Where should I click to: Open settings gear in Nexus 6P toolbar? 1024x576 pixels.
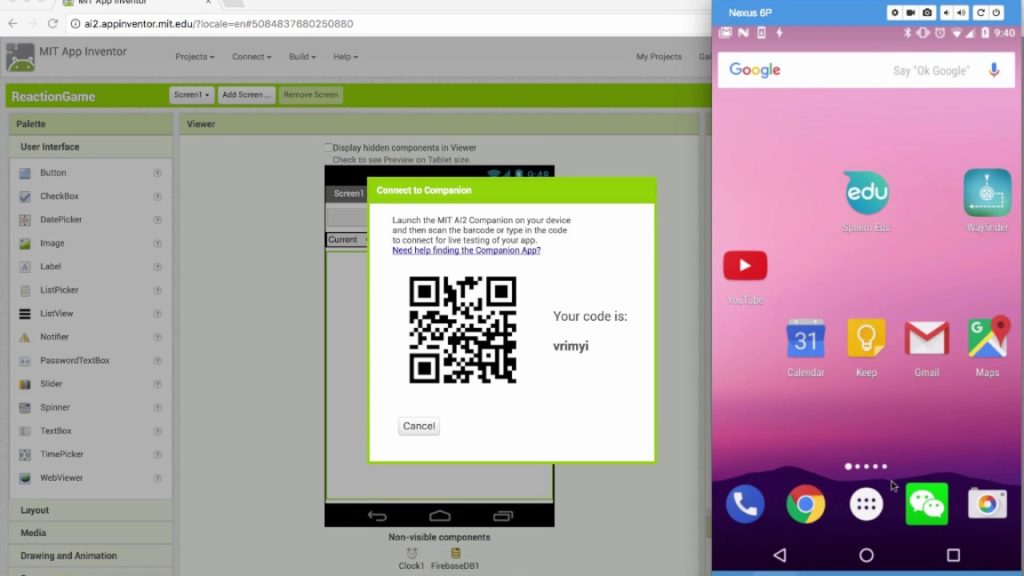[x=895, y=12]
